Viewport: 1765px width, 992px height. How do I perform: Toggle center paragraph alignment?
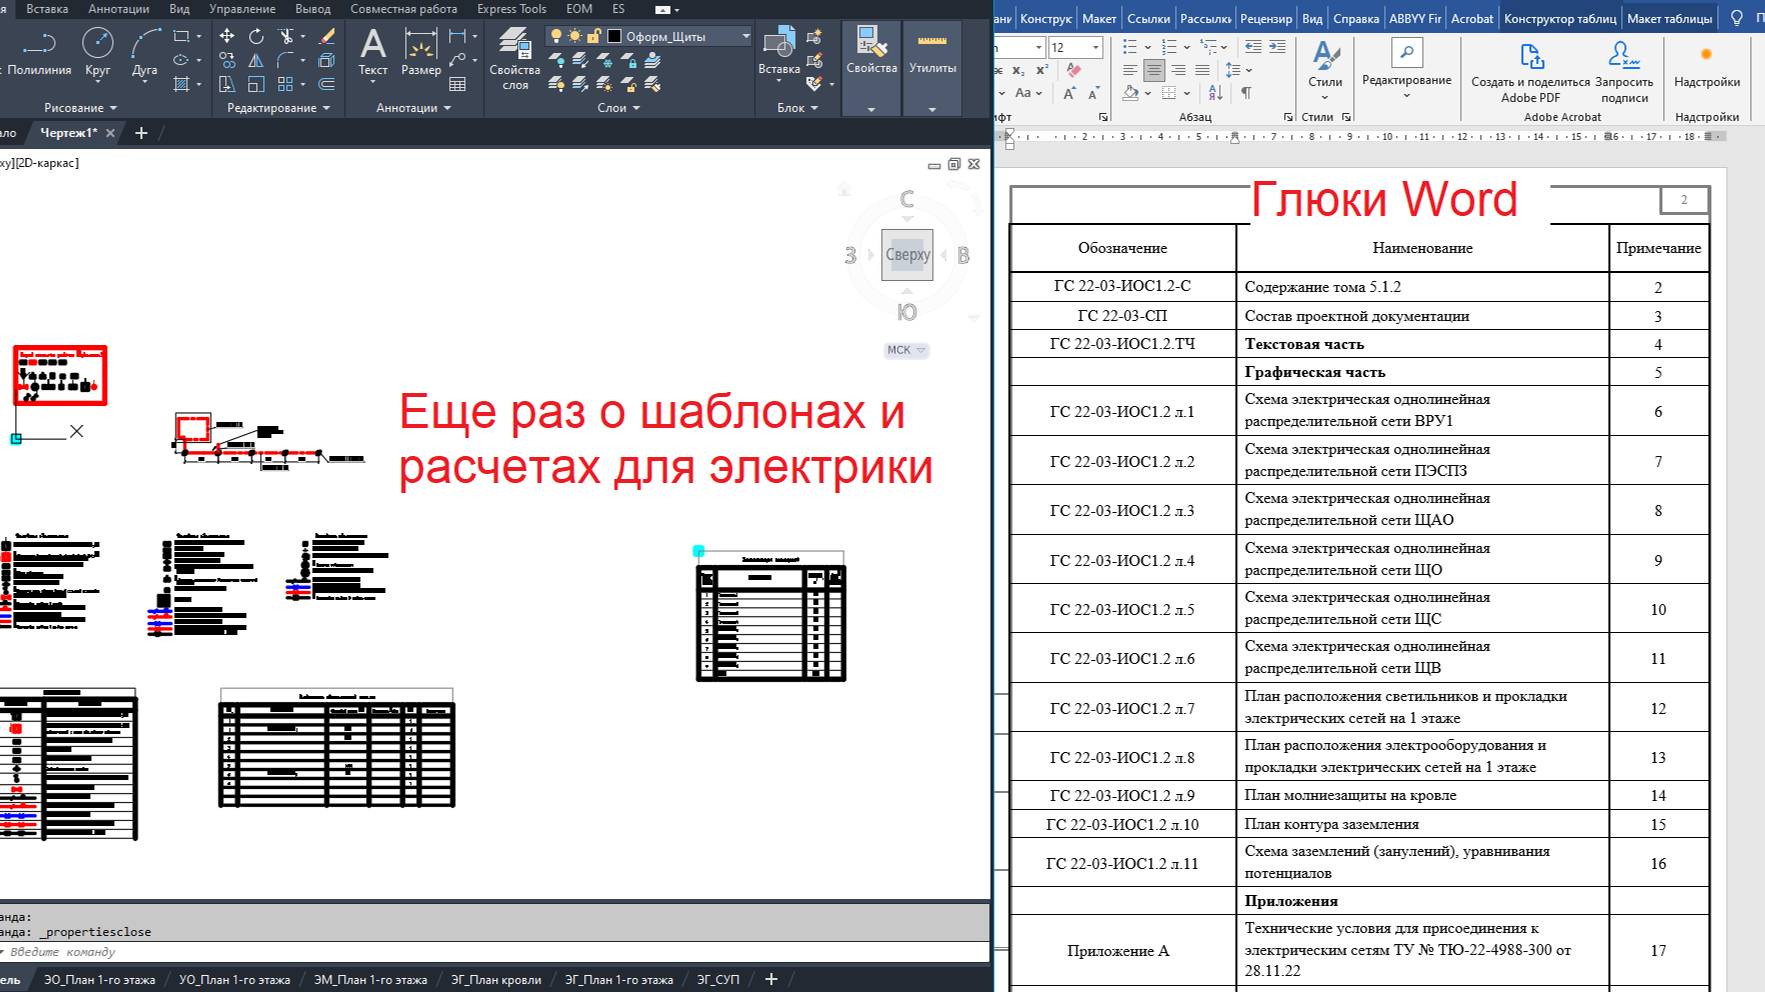[x=1155, y=70]
